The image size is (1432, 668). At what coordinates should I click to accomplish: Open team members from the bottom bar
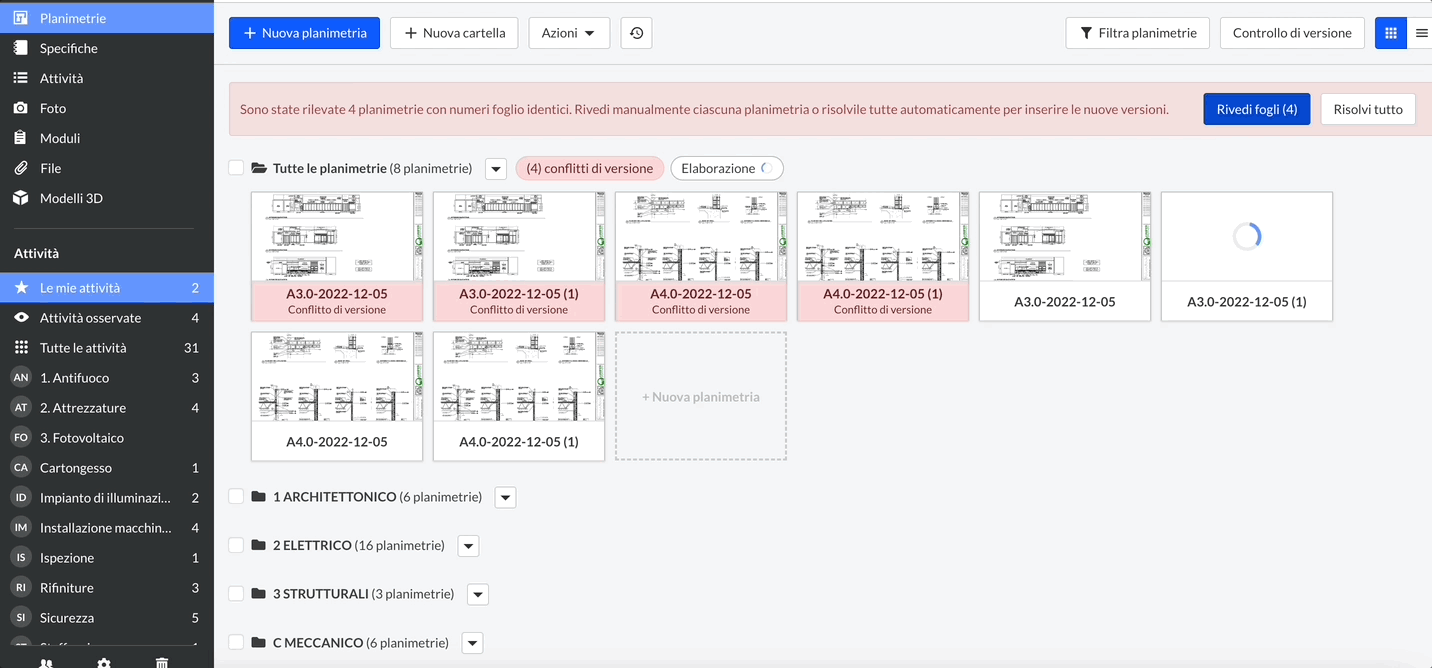coord(46,661)
